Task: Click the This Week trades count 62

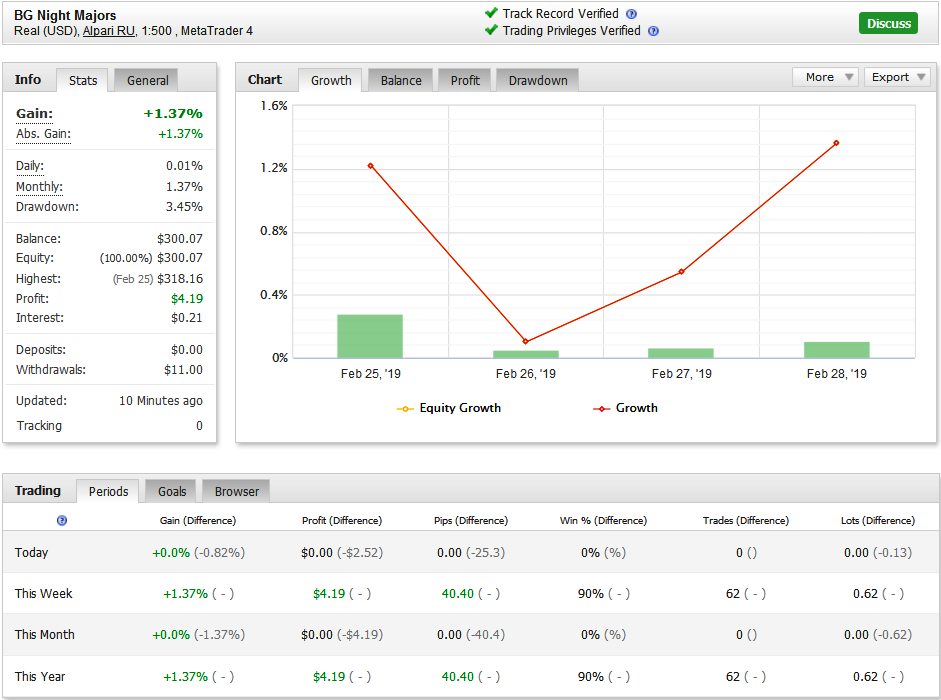Action: [x=733, y=594]
